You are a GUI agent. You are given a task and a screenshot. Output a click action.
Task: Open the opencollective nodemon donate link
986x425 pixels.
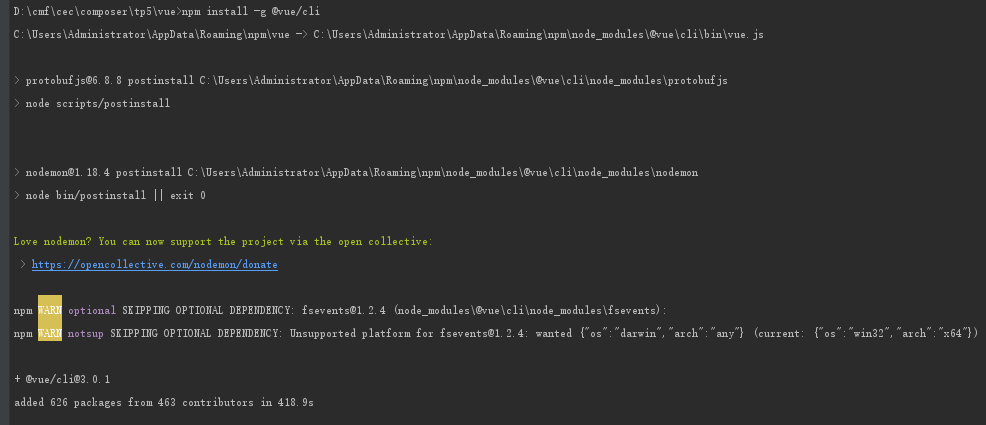click(x=154, y=265)
